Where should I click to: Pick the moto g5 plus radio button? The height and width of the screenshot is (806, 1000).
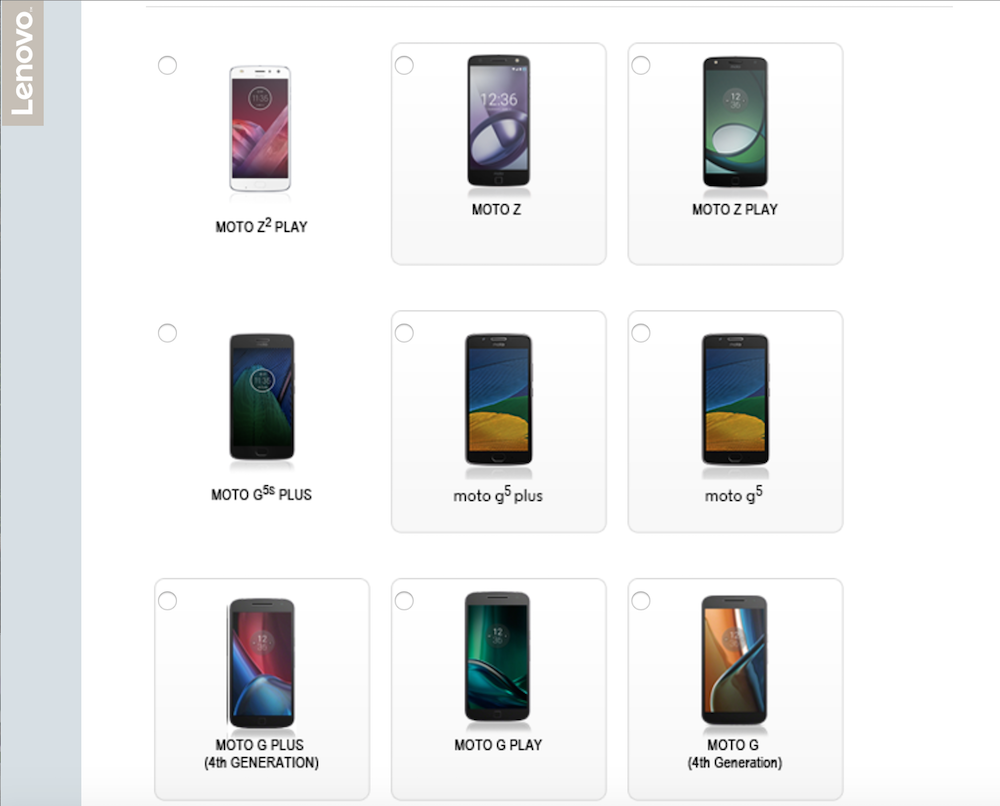[404, 333]
